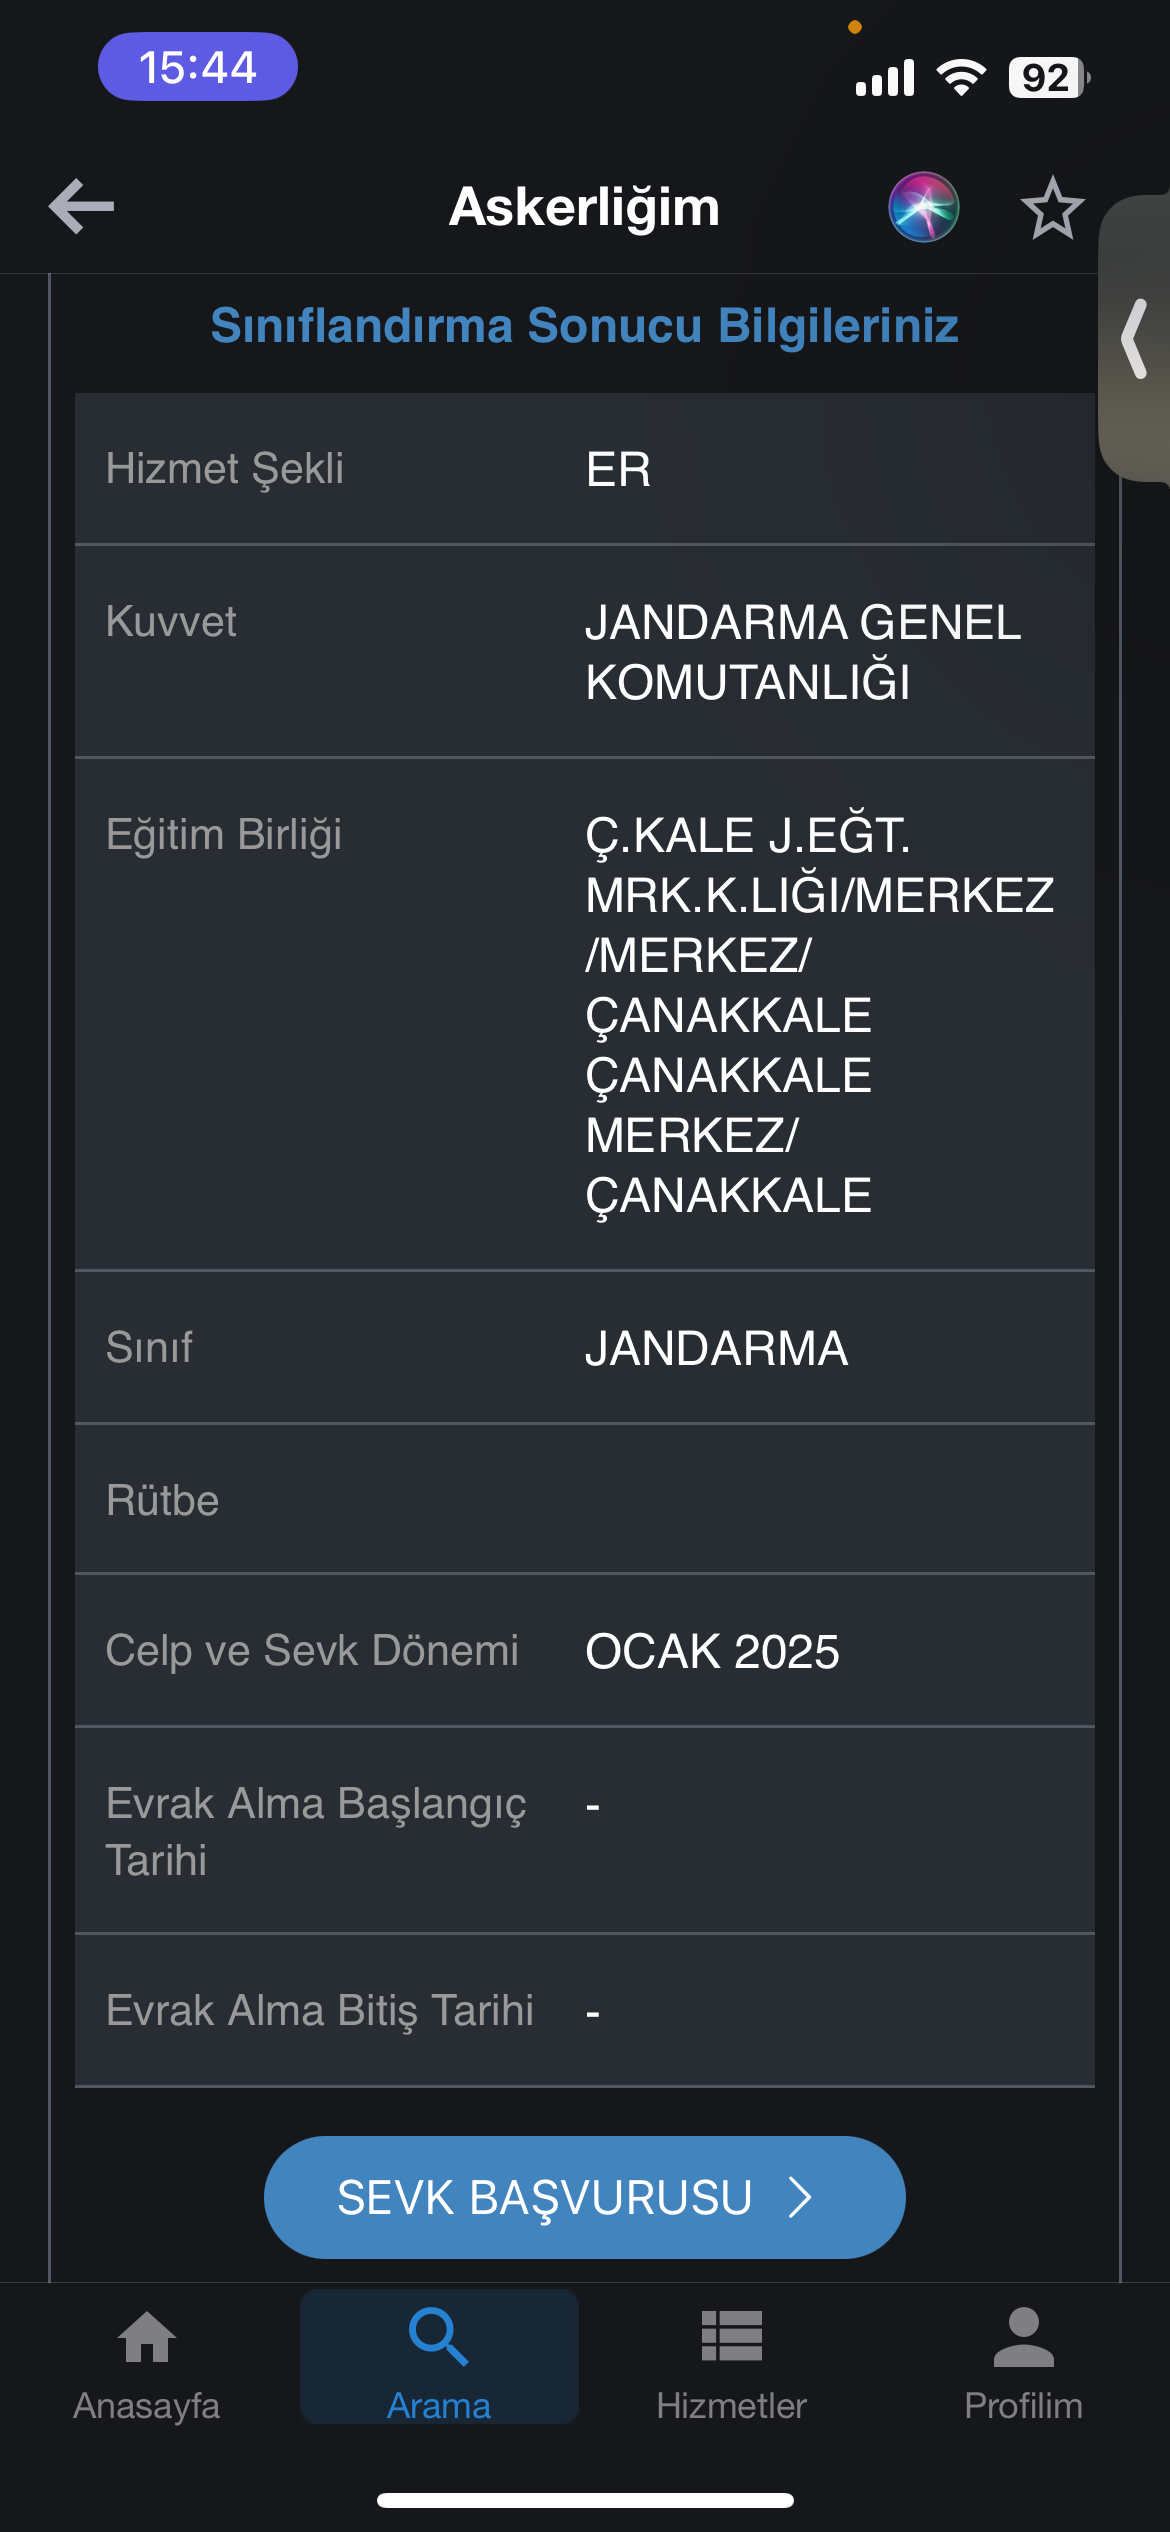Viewport: 1170px width, 2532px height.
Task: Tap the Askerliğim page title
Action: [584, 207]
